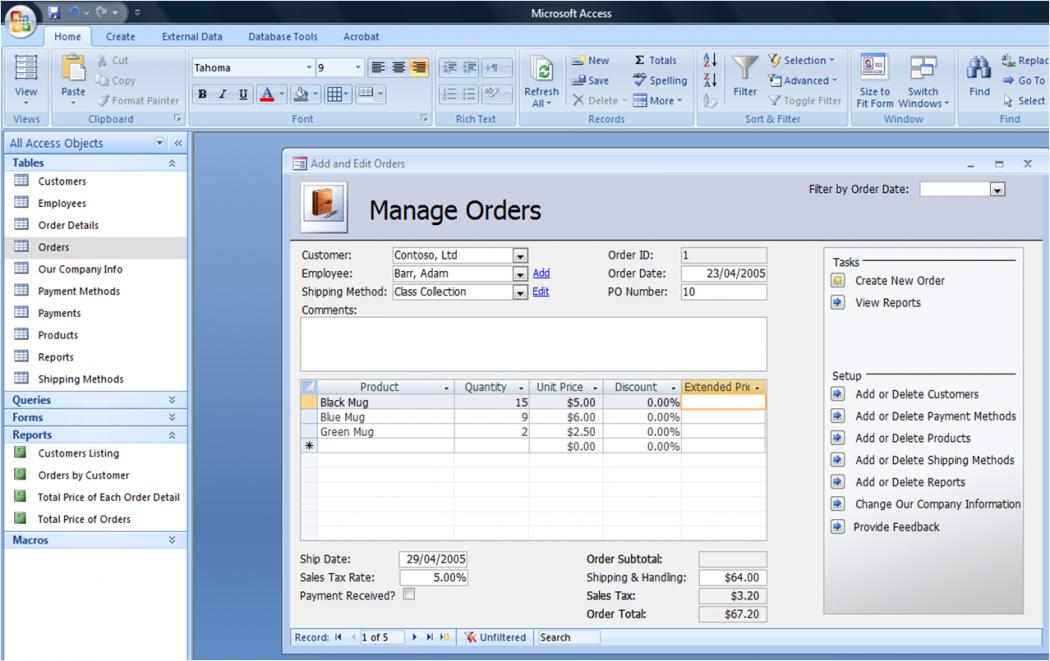Click the Comments text box
The width and height of the screenshot is (1050, 661).
click(x=533, y=344)
